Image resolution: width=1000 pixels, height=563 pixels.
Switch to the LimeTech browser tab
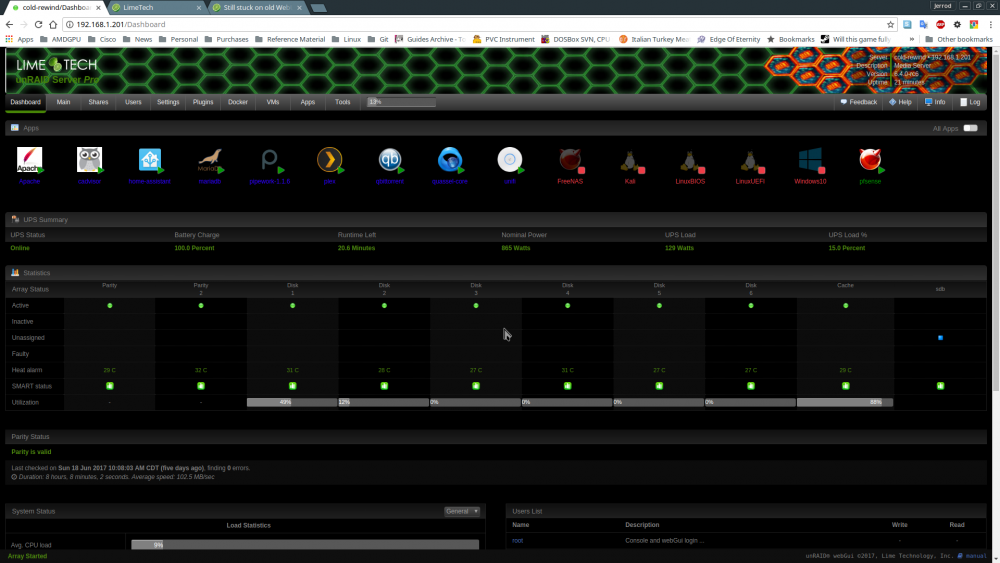click(156, 8)
